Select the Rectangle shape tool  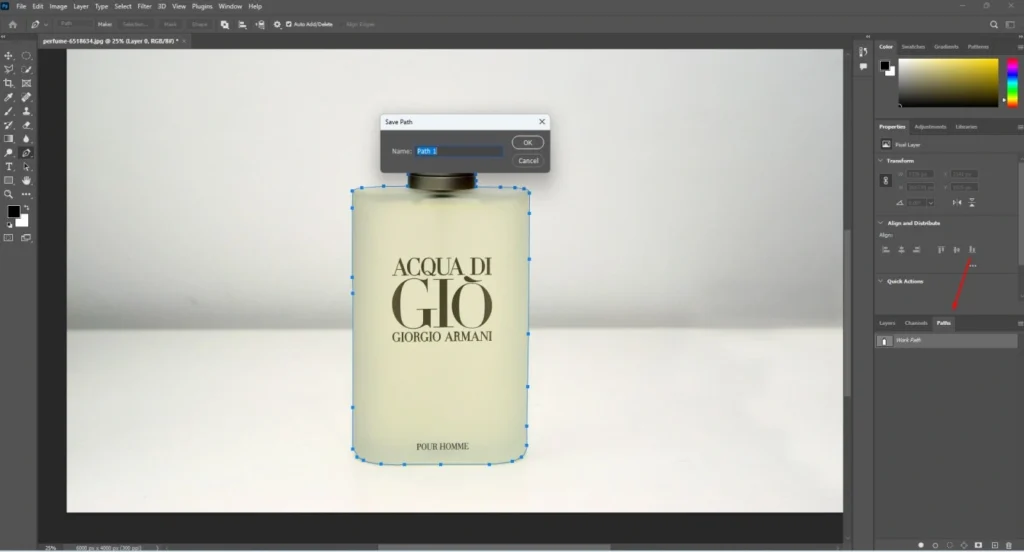(8, 180)
